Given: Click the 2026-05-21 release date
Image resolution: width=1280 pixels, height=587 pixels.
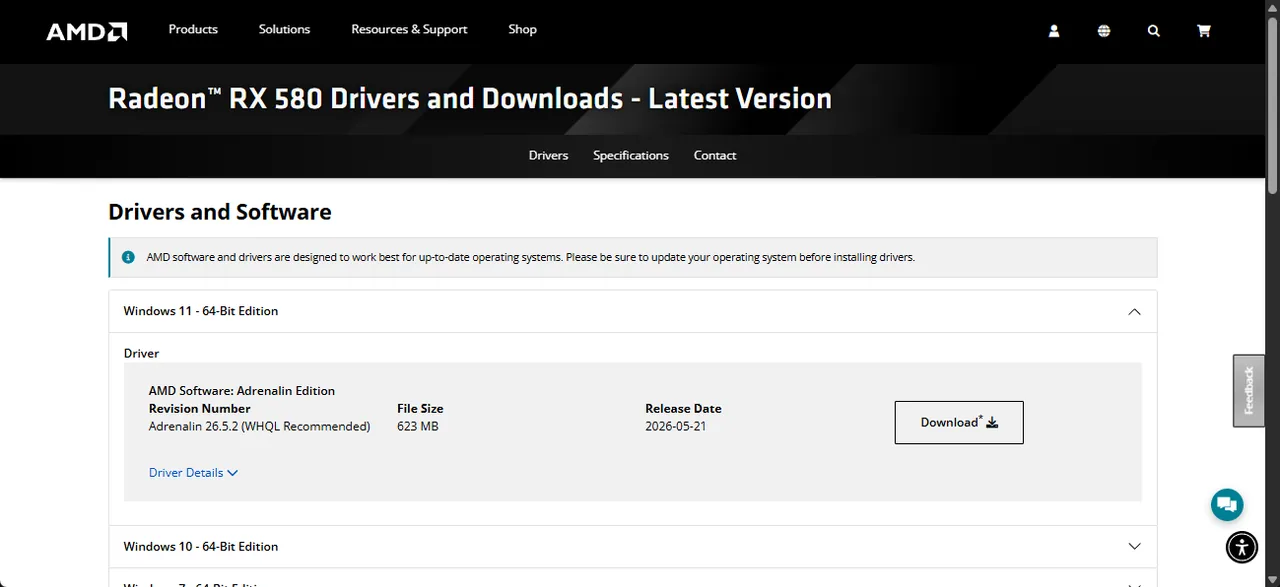Looking at the screenshot, I should pyautogui.click(x=676, y=427).
